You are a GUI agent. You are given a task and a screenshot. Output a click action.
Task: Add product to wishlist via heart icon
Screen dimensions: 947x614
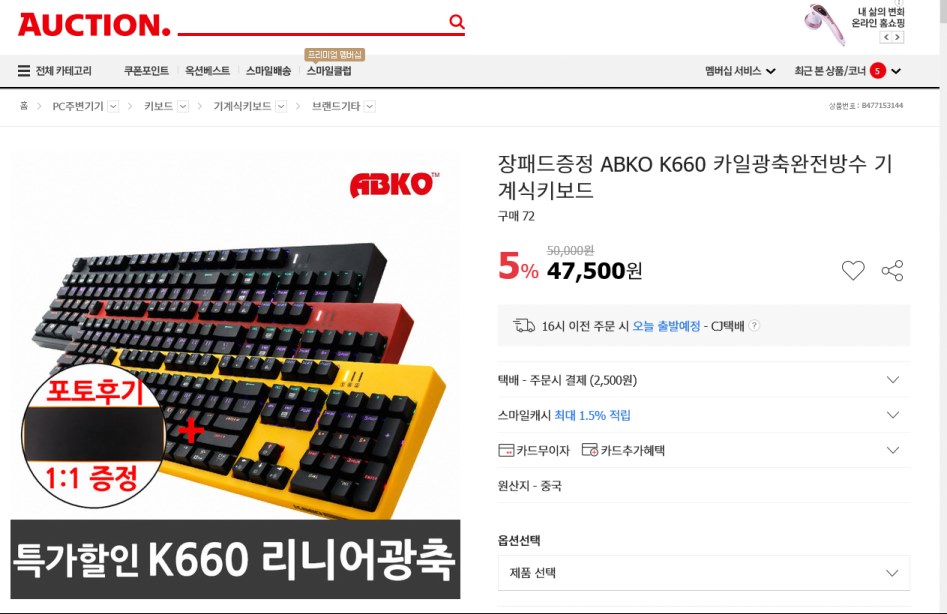853,270
